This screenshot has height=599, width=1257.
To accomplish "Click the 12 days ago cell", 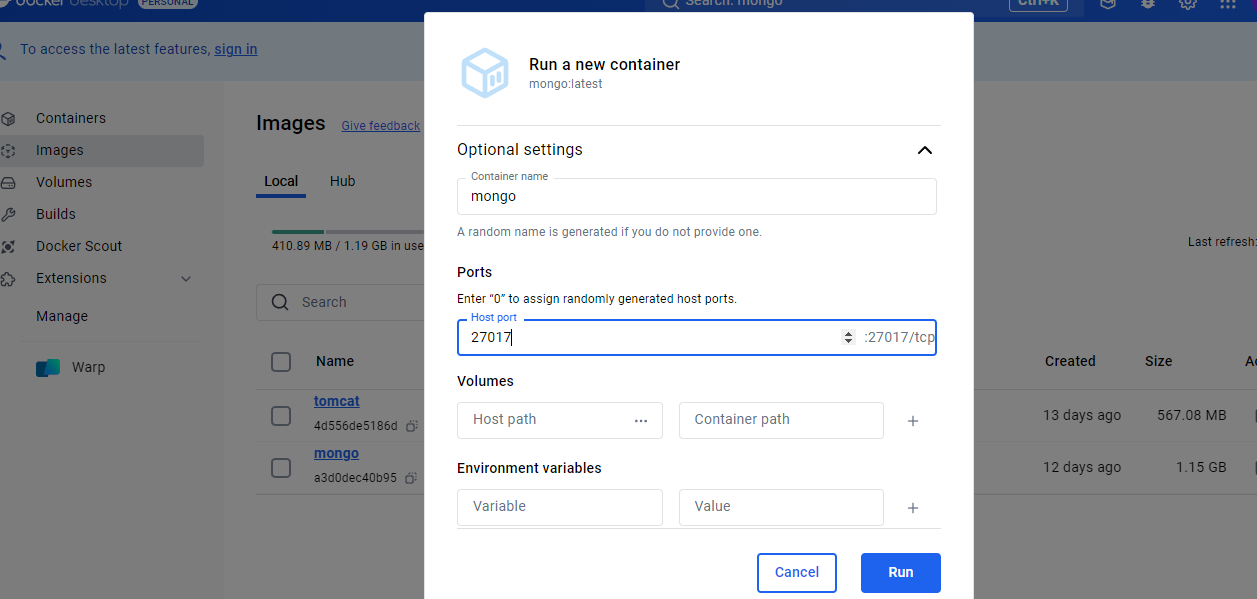I will 1082,467.
